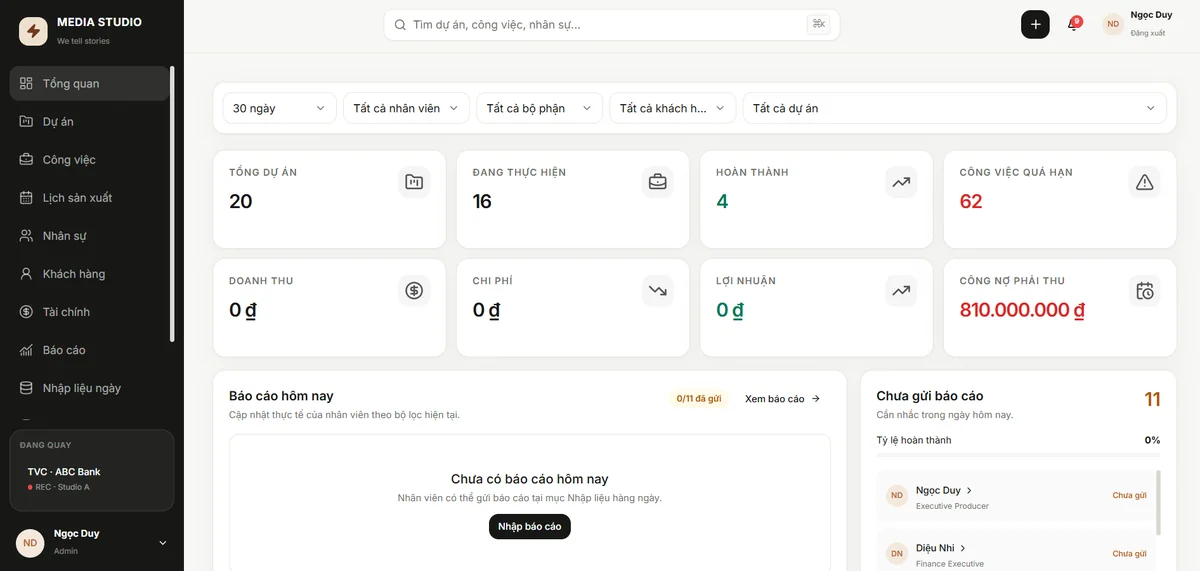
Task: Open the TVC · ABC Bank recording card
Action: (92, 470)
